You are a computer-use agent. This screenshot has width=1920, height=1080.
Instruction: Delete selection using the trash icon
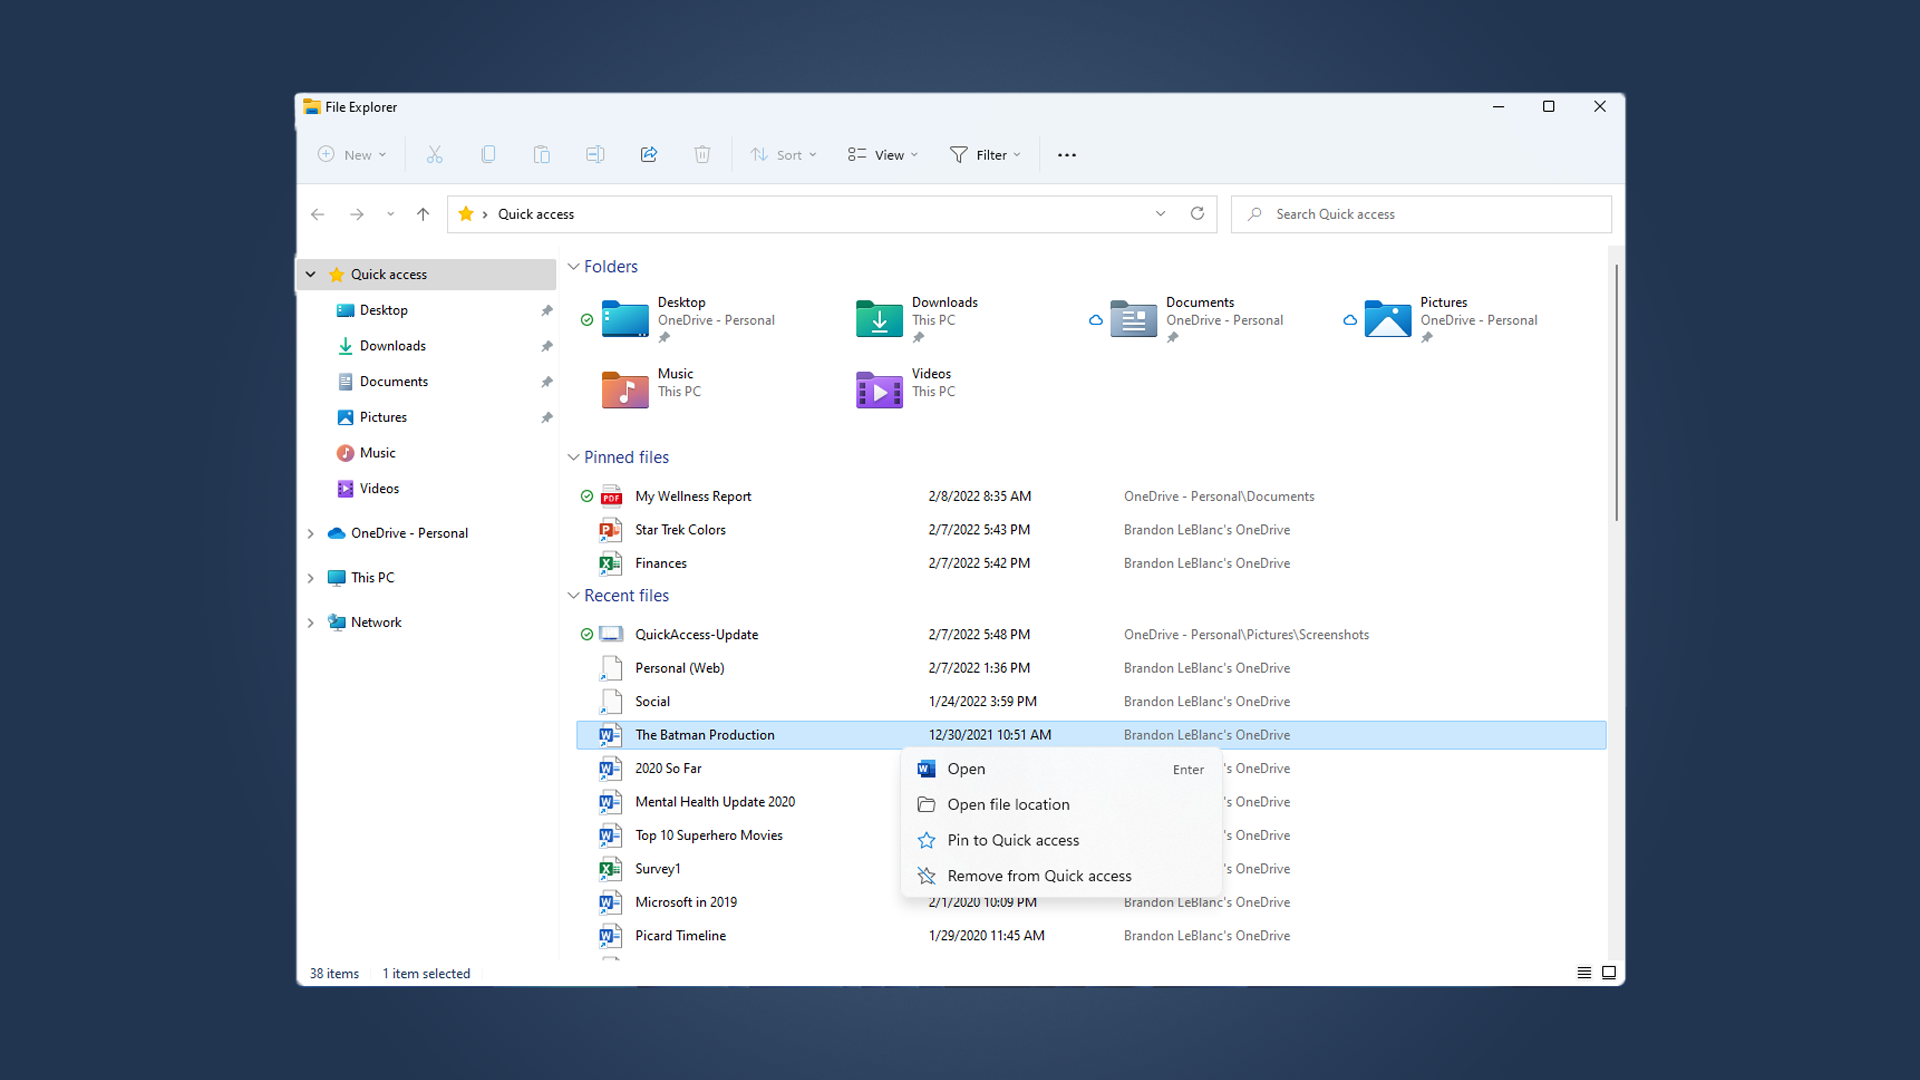tap(702, 154)
